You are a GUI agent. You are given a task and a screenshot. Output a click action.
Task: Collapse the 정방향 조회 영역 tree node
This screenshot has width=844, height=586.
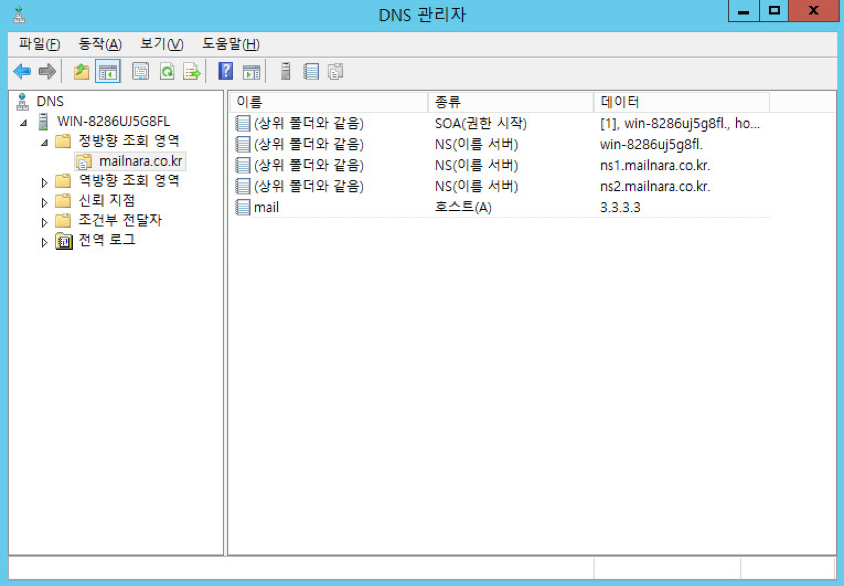coord(45,143)
